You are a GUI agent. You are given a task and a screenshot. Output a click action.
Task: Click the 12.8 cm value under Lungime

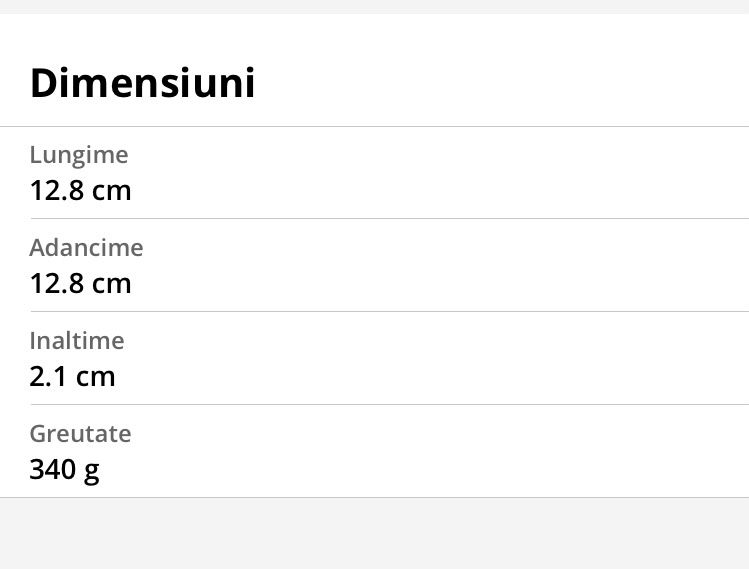click(x=80, y=190)
